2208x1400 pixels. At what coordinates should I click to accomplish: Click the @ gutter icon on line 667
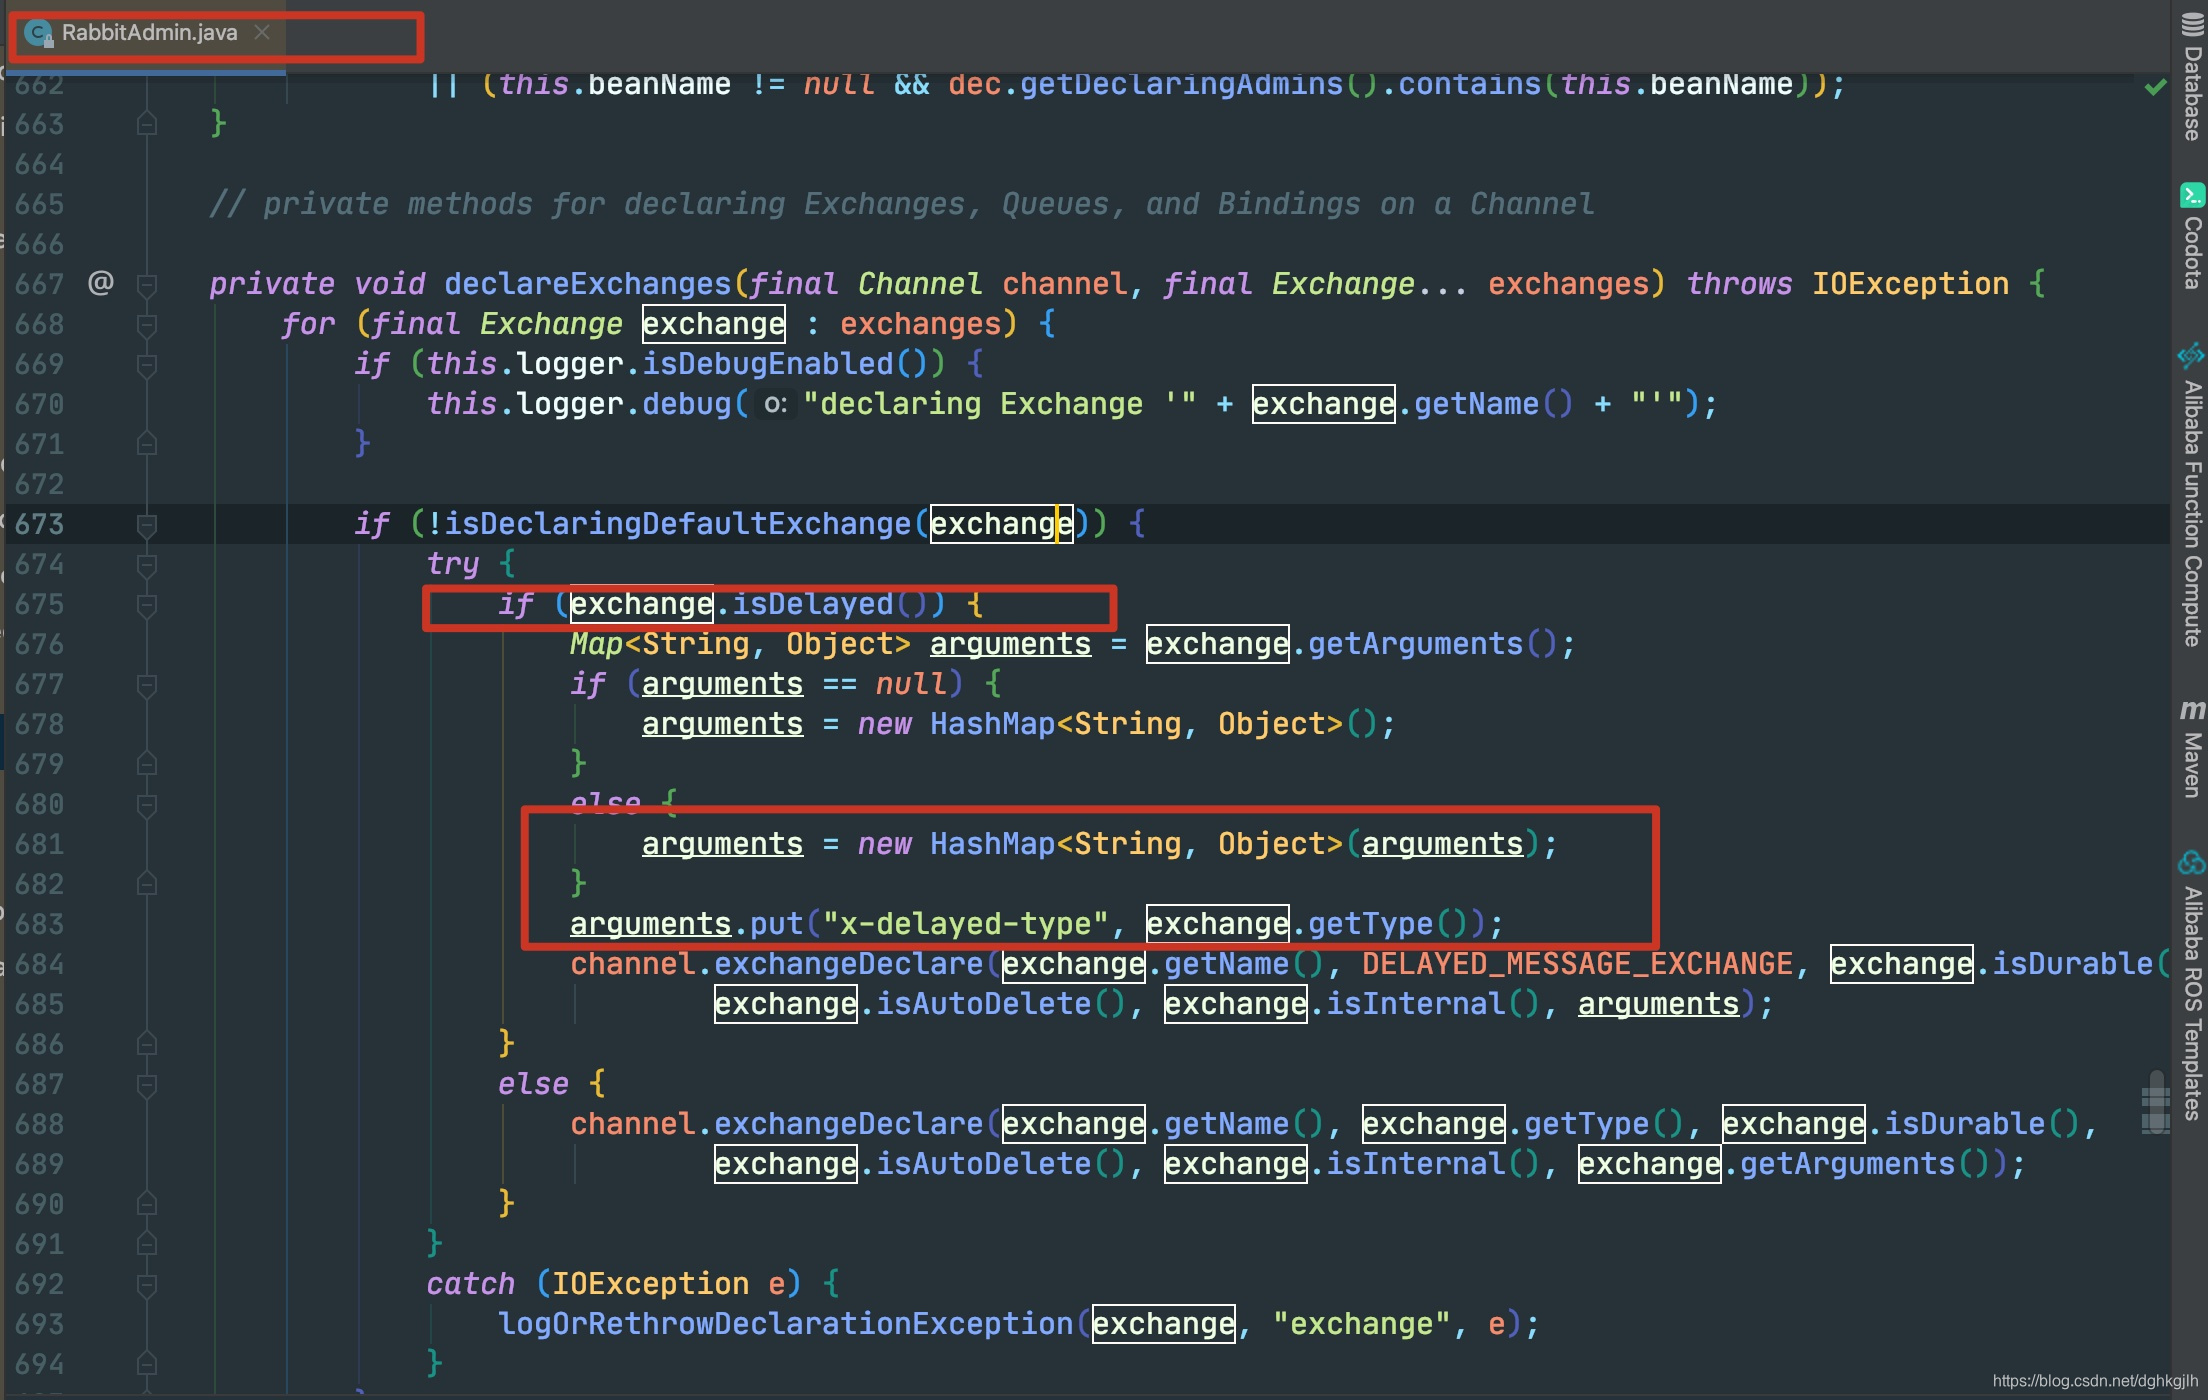[101, 283]
